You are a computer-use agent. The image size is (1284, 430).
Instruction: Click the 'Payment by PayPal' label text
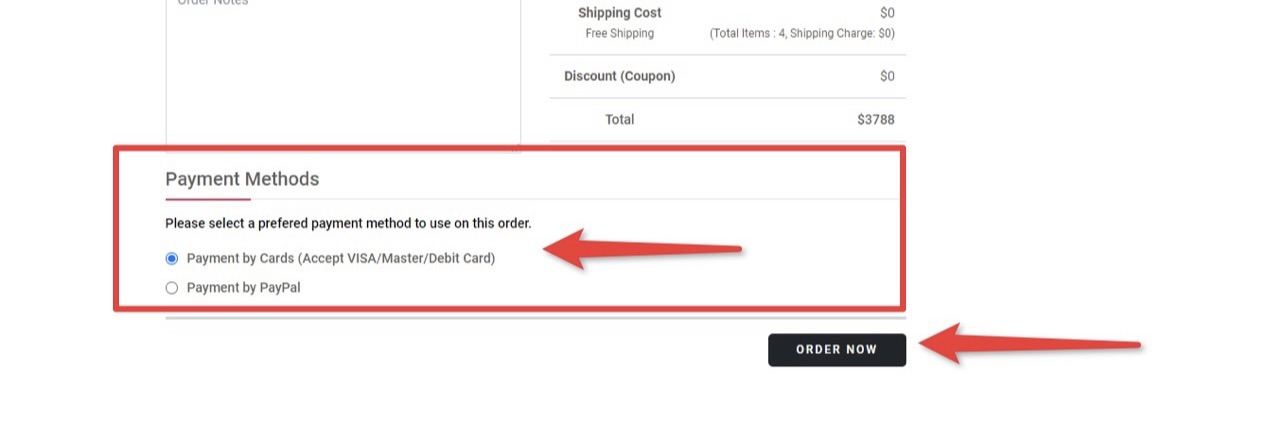click(x=243, y=288)
